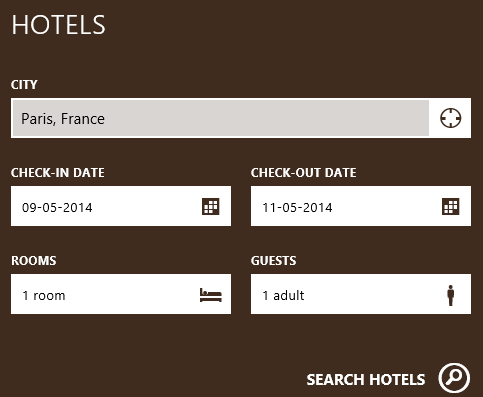Click the Paris, France city text
This screenshot has height=397, width=483.
(x=63, y=119)
